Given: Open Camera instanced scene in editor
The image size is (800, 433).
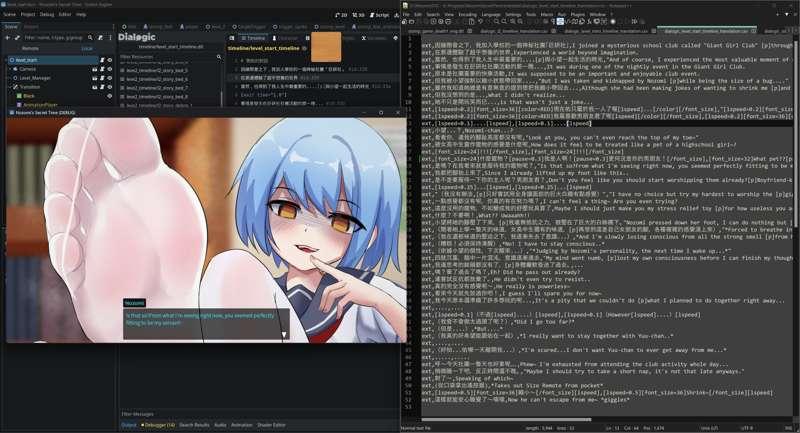Looking at the screenshot, I should pyautogui.click(x=94, y=69).
